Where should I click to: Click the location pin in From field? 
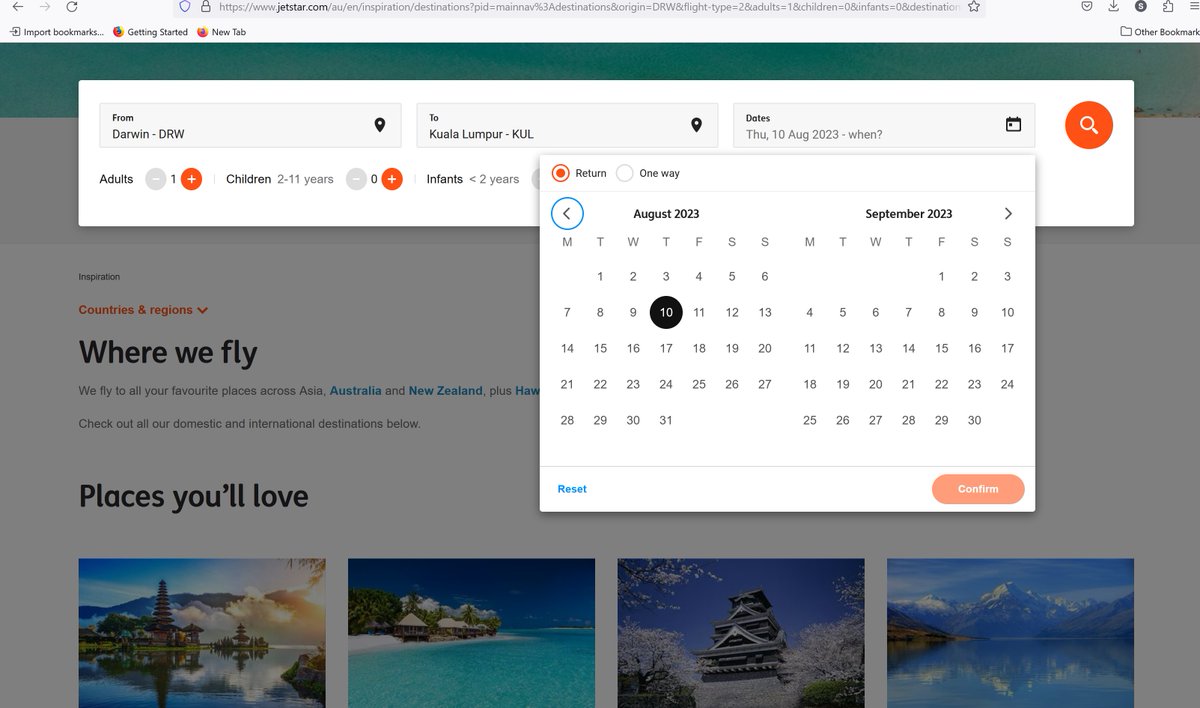click(380, 125)
